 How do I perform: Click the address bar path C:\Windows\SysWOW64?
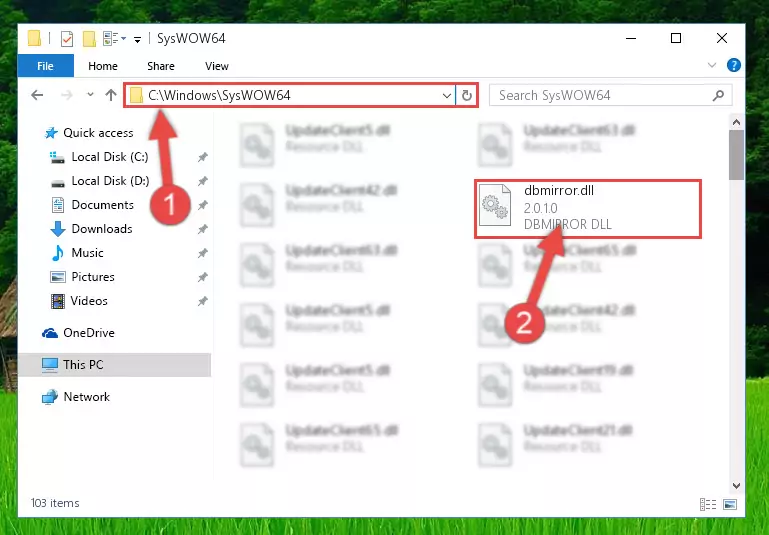click(219, 95)
